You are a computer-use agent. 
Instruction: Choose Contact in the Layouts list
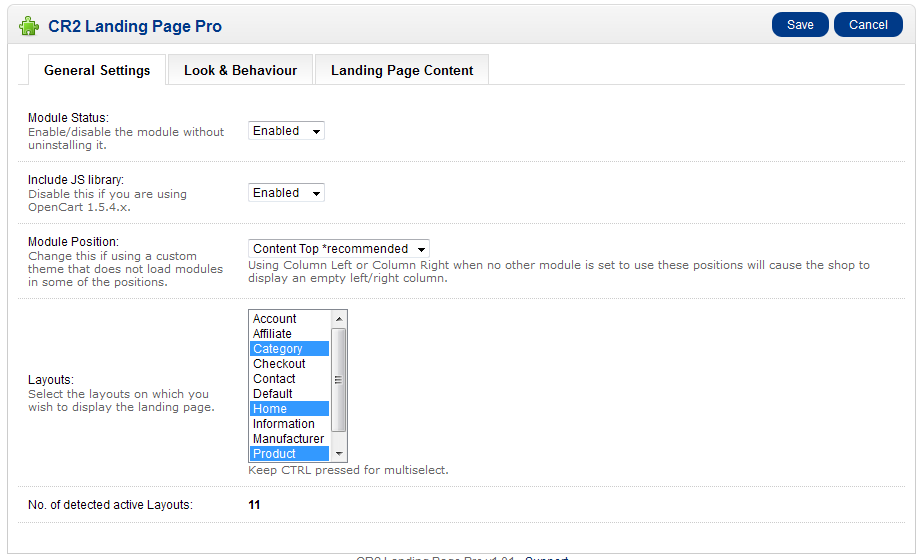tap(289, 379)
